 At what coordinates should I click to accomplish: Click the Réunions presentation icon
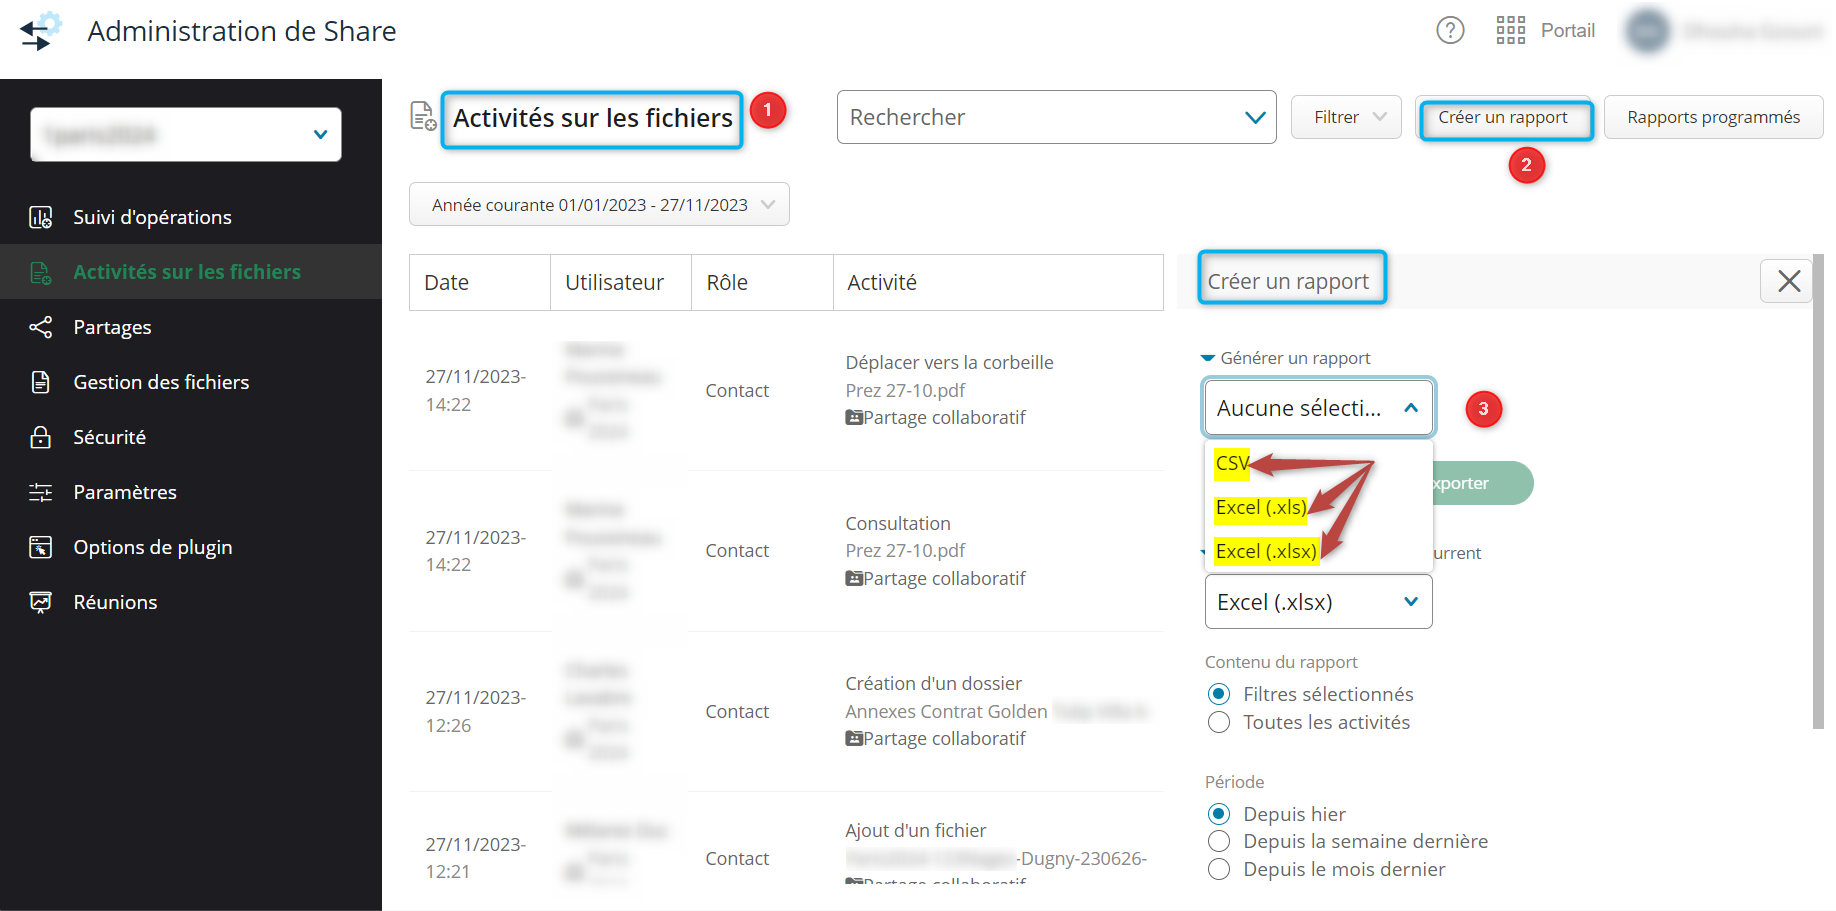(x=40, y=602)
